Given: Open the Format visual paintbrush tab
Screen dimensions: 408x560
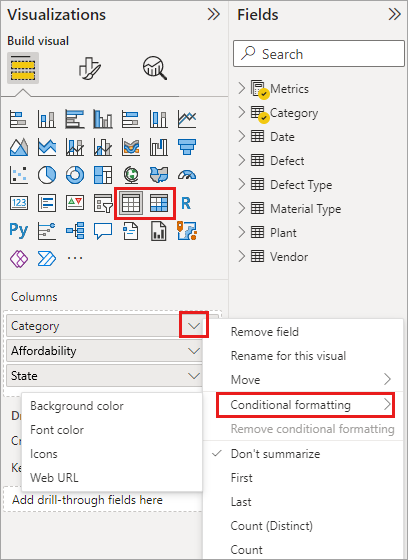Looking at the screenshot, I should pyautogui.click(x=89, y=68).
